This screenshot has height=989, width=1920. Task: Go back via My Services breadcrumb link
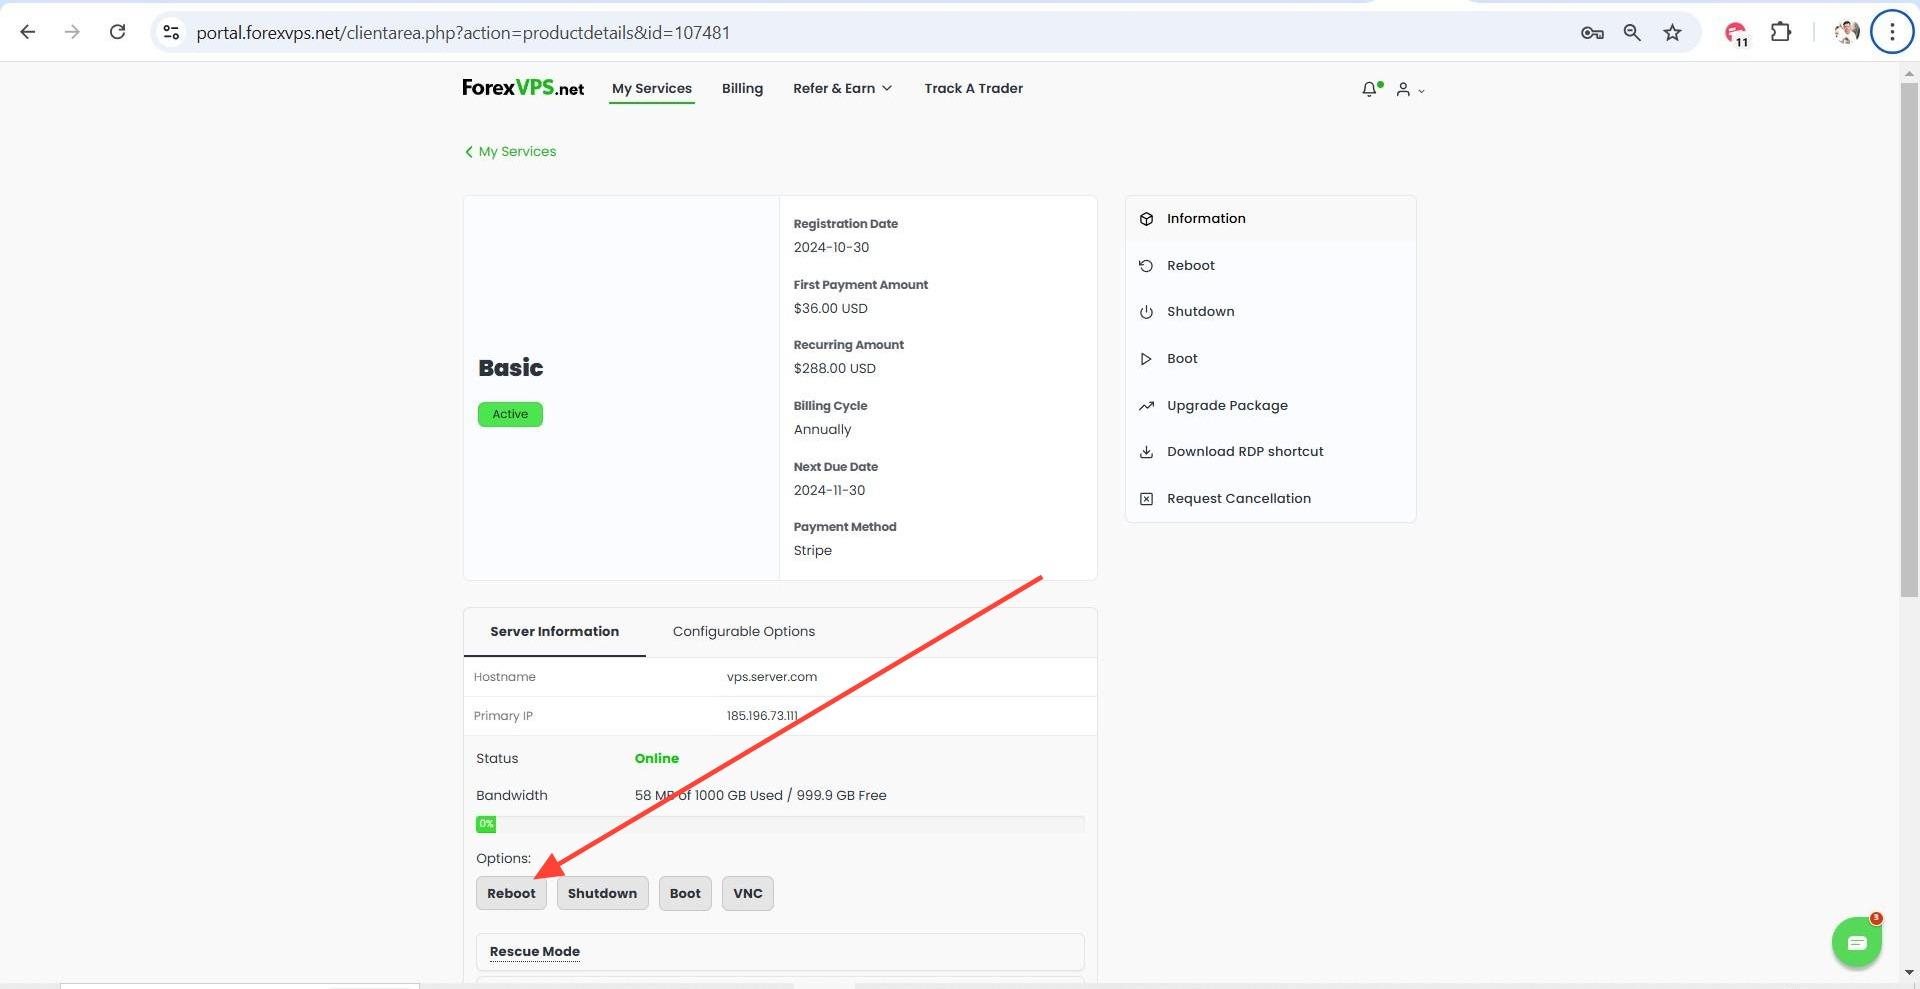[510, 152]
